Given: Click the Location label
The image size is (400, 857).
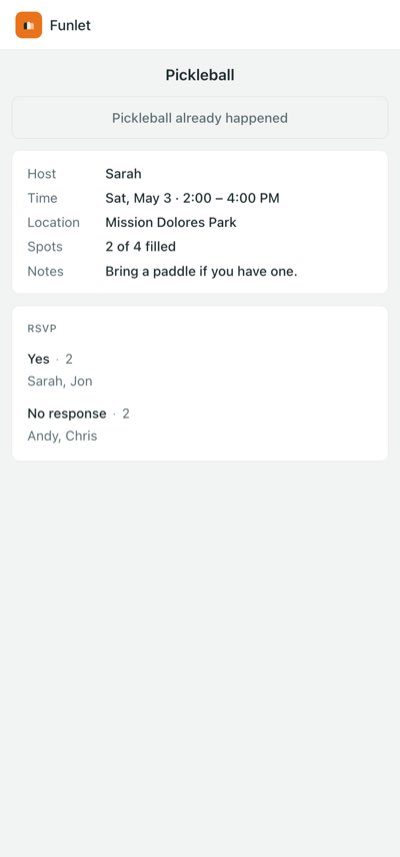Looking at the screenshot, I should pyautogui.click(x=54, y=222).
